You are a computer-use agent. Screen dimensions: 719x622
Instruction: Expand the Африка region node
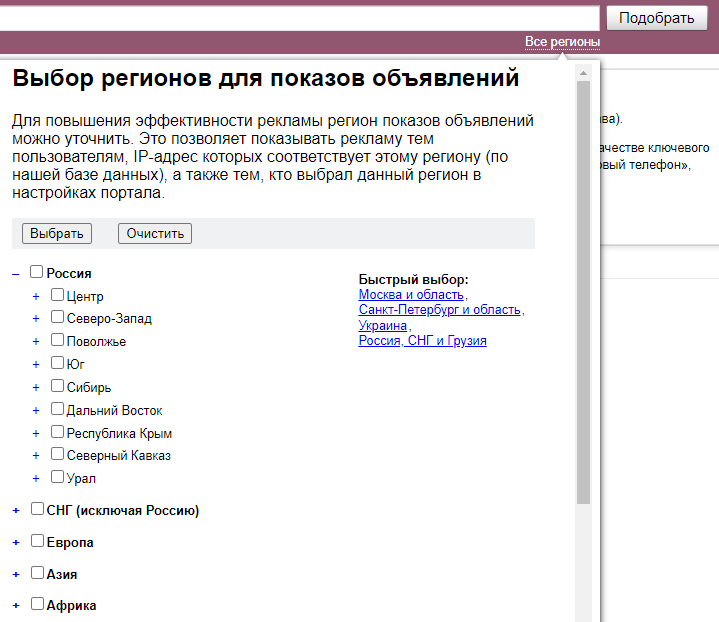tap(16, 606)
